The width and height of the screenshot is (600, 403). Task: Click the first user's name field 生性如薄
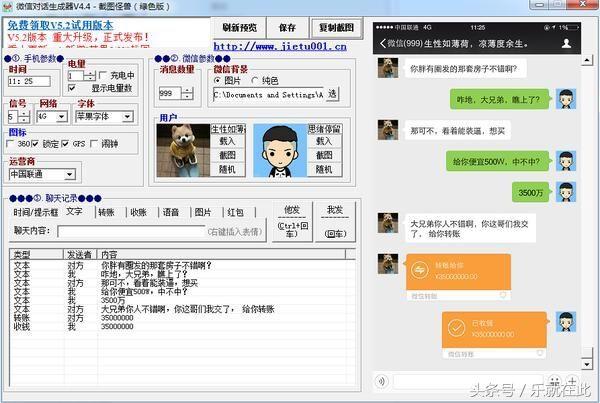click(228, 129)
